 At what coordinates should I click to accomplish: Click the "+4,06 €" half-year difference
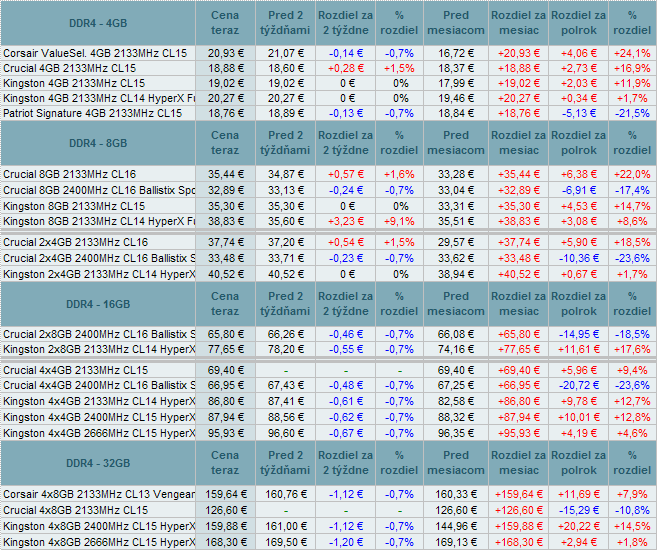(579, 53)
